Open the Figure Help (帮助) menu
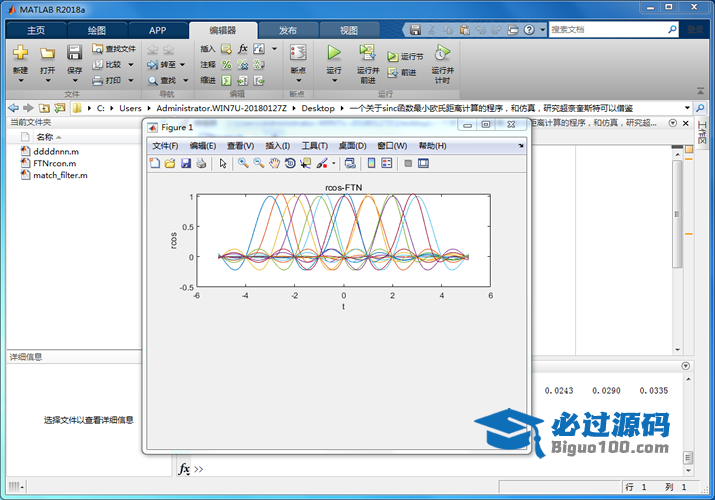Viewport: 715px width, 500px height. tap(433, 146)
